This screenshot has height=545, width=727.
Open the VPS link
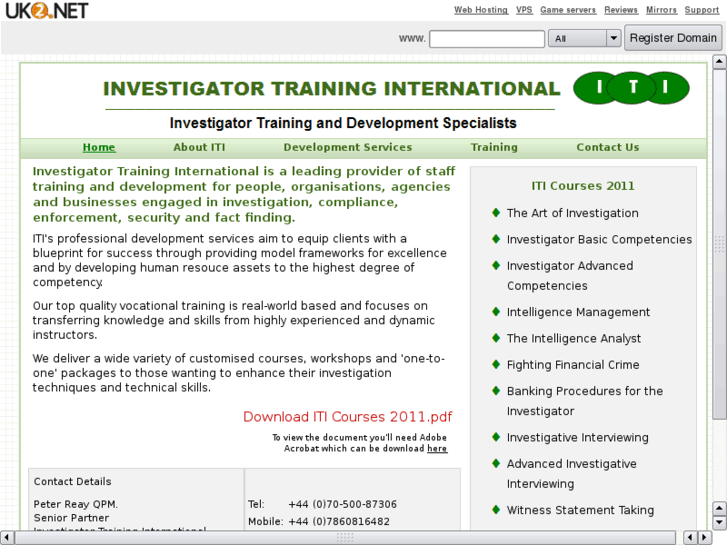pos(524,10)
